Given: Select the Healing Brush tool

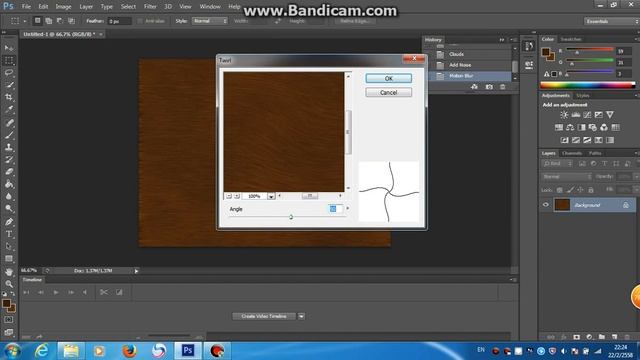Looking at the screenshot, I should click(x=9, y=122).
